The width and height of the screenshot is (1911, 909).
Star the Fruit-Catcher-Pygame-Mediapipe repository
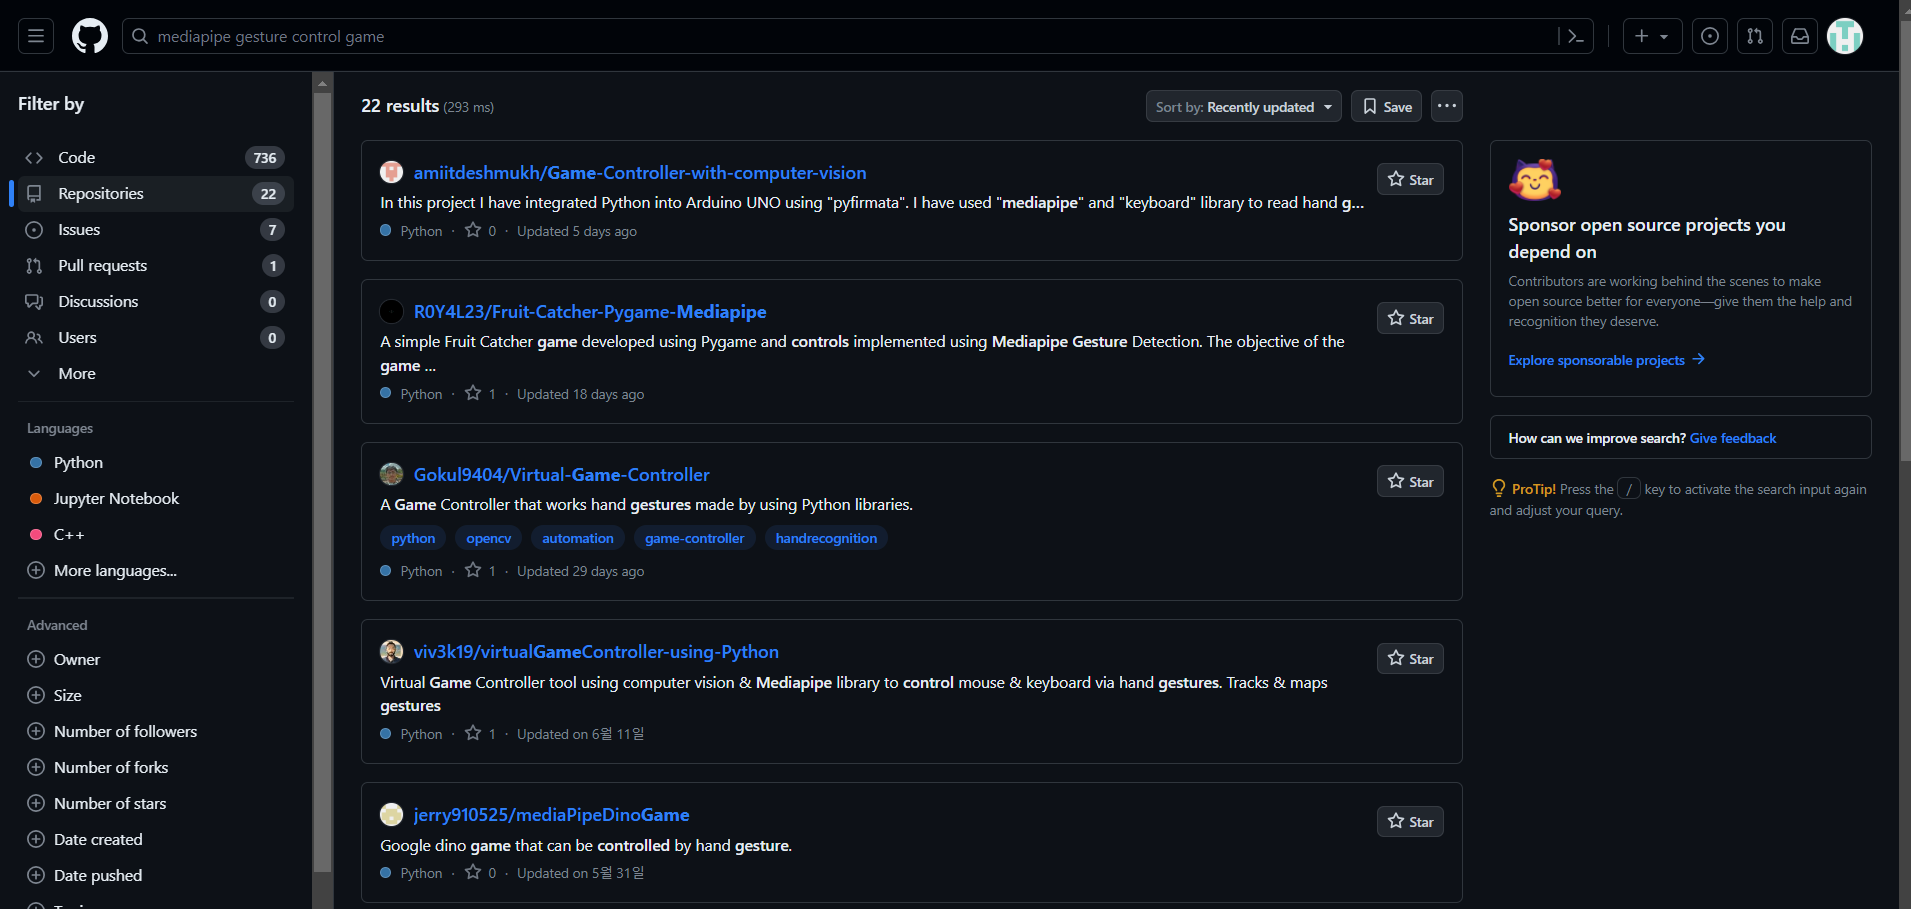pyautogui.click(x=1410, y=319)
